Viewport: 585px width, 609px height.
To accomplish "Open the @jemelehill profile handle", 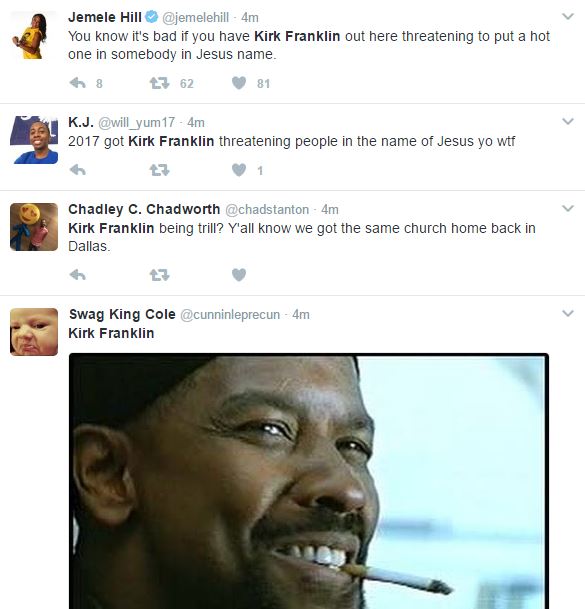I will click(195, 17).
